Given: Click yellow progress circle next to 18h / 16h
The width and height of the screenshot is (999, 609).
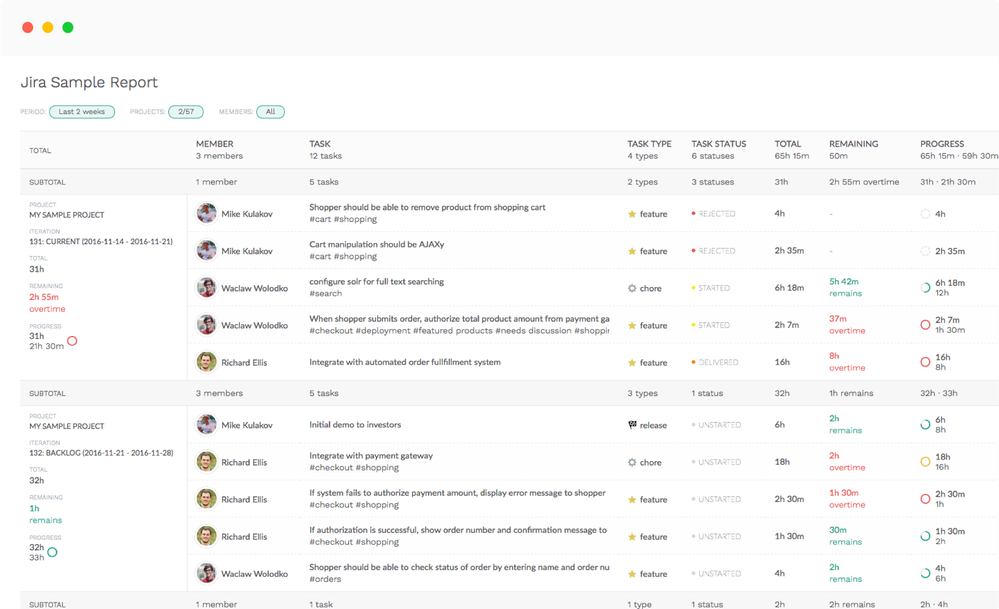Looking at the screenshot, I should click(925, 462).
